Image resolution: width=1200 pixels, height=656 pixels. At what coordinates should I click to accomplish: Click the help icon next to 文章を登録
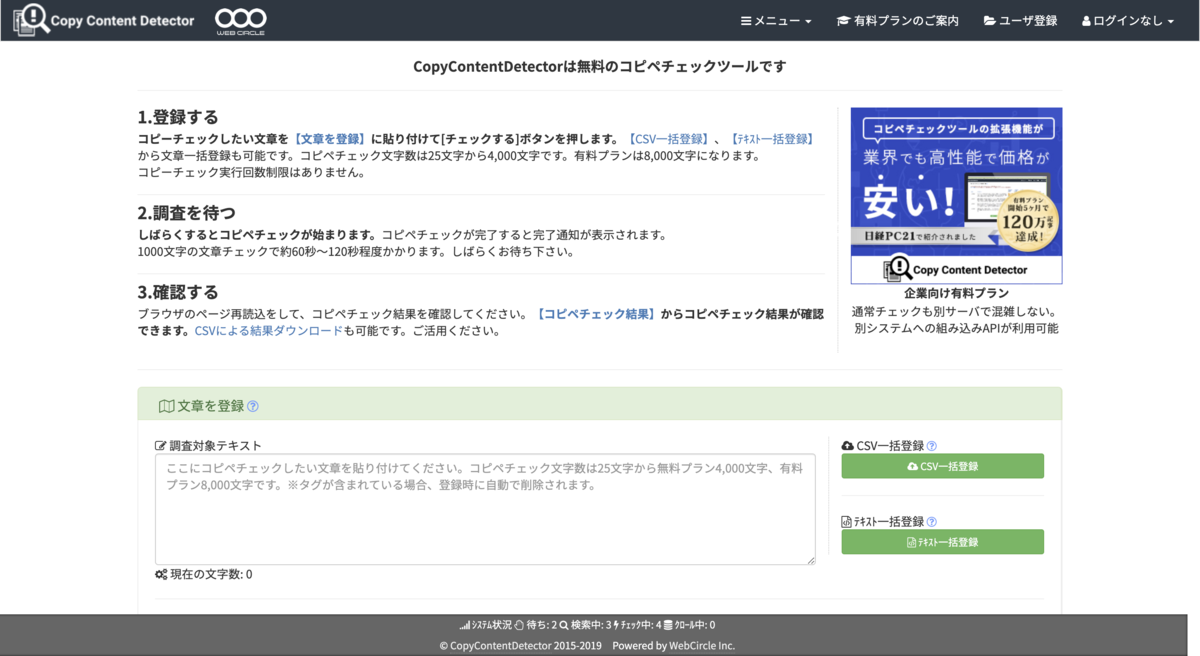pos(251,404)
